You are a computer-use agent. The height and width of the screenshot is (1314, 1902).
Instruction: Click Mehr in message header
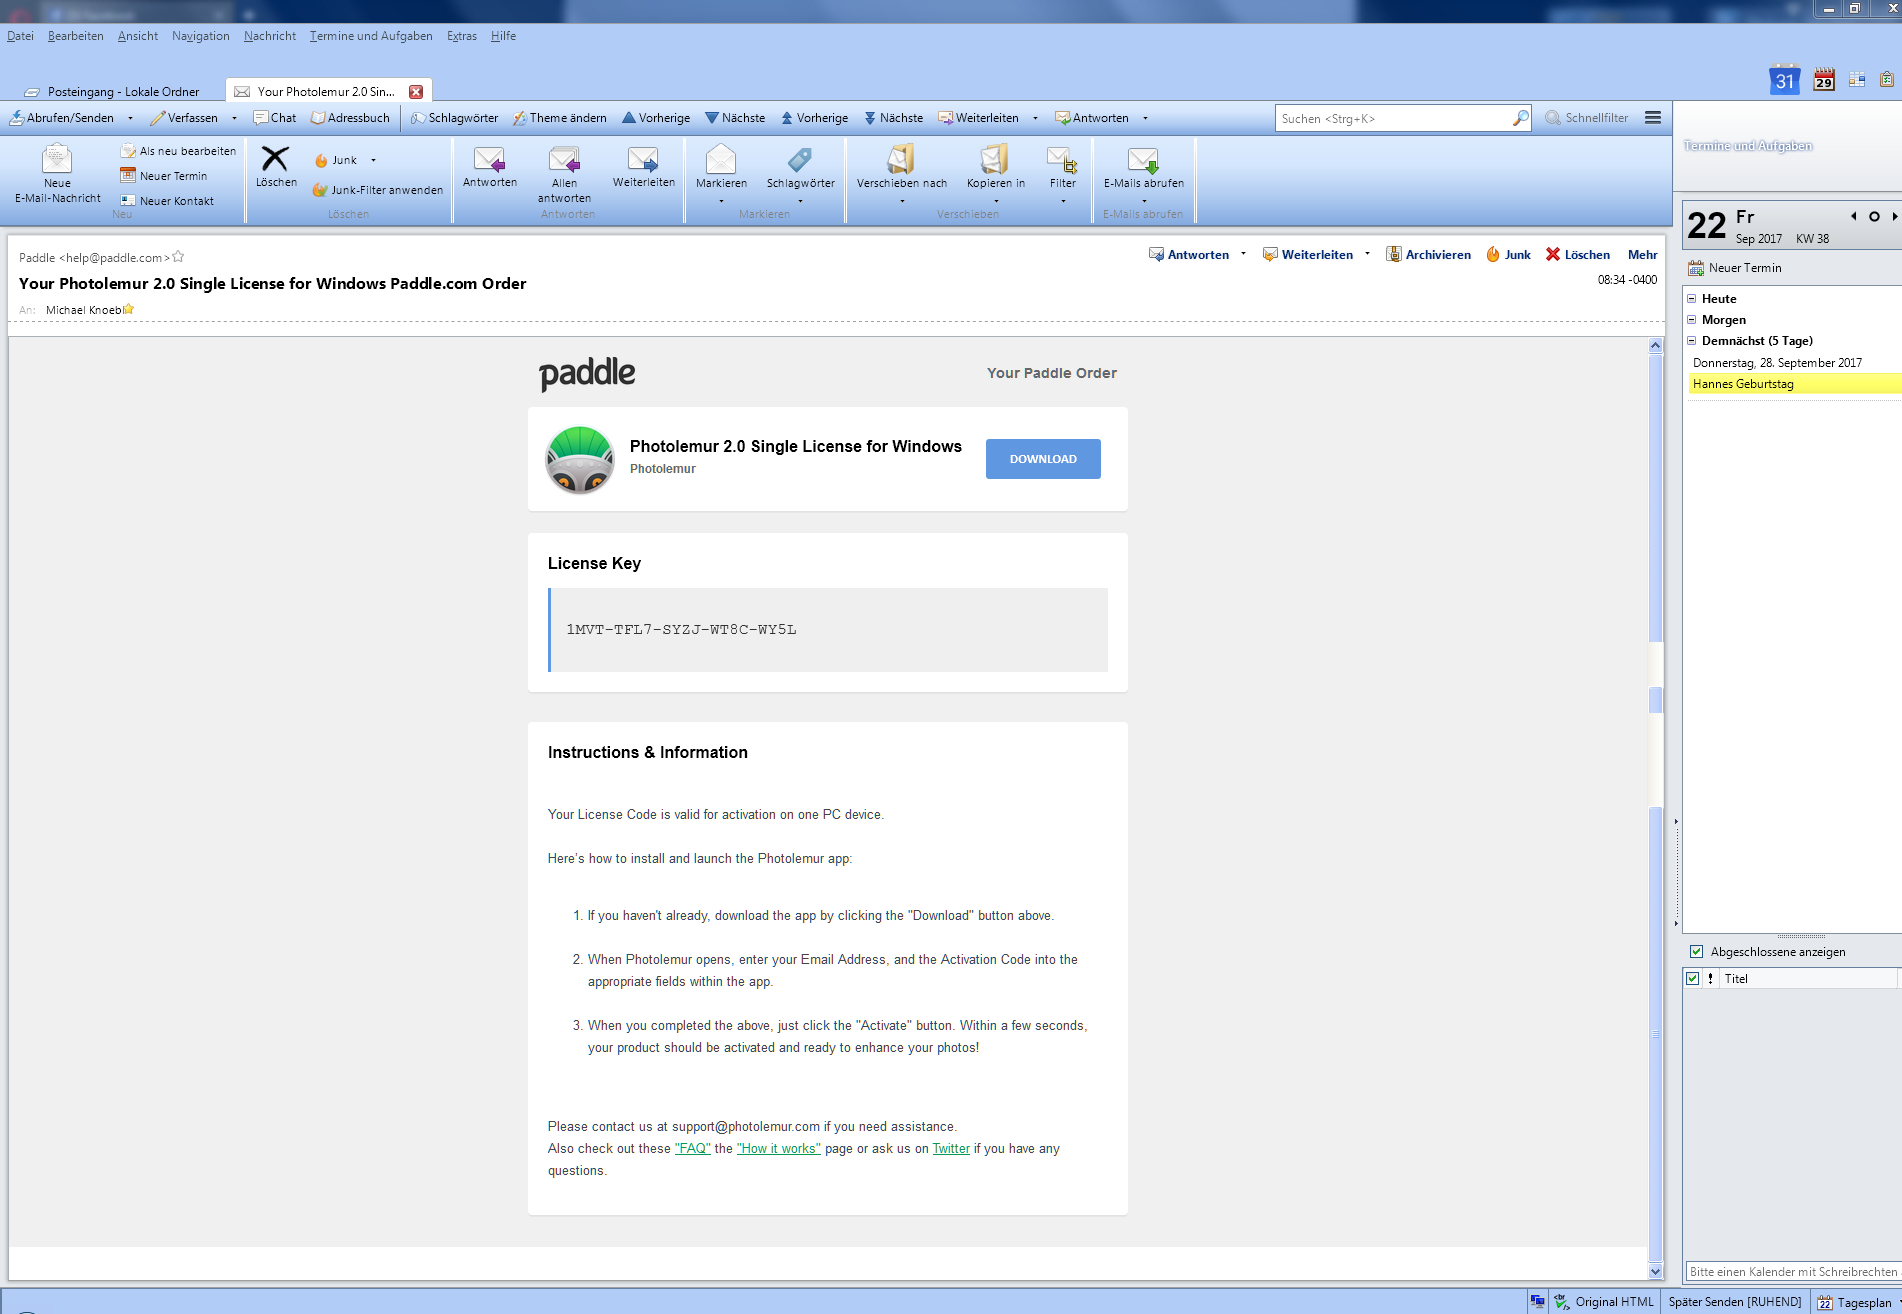pos(1642,255)
